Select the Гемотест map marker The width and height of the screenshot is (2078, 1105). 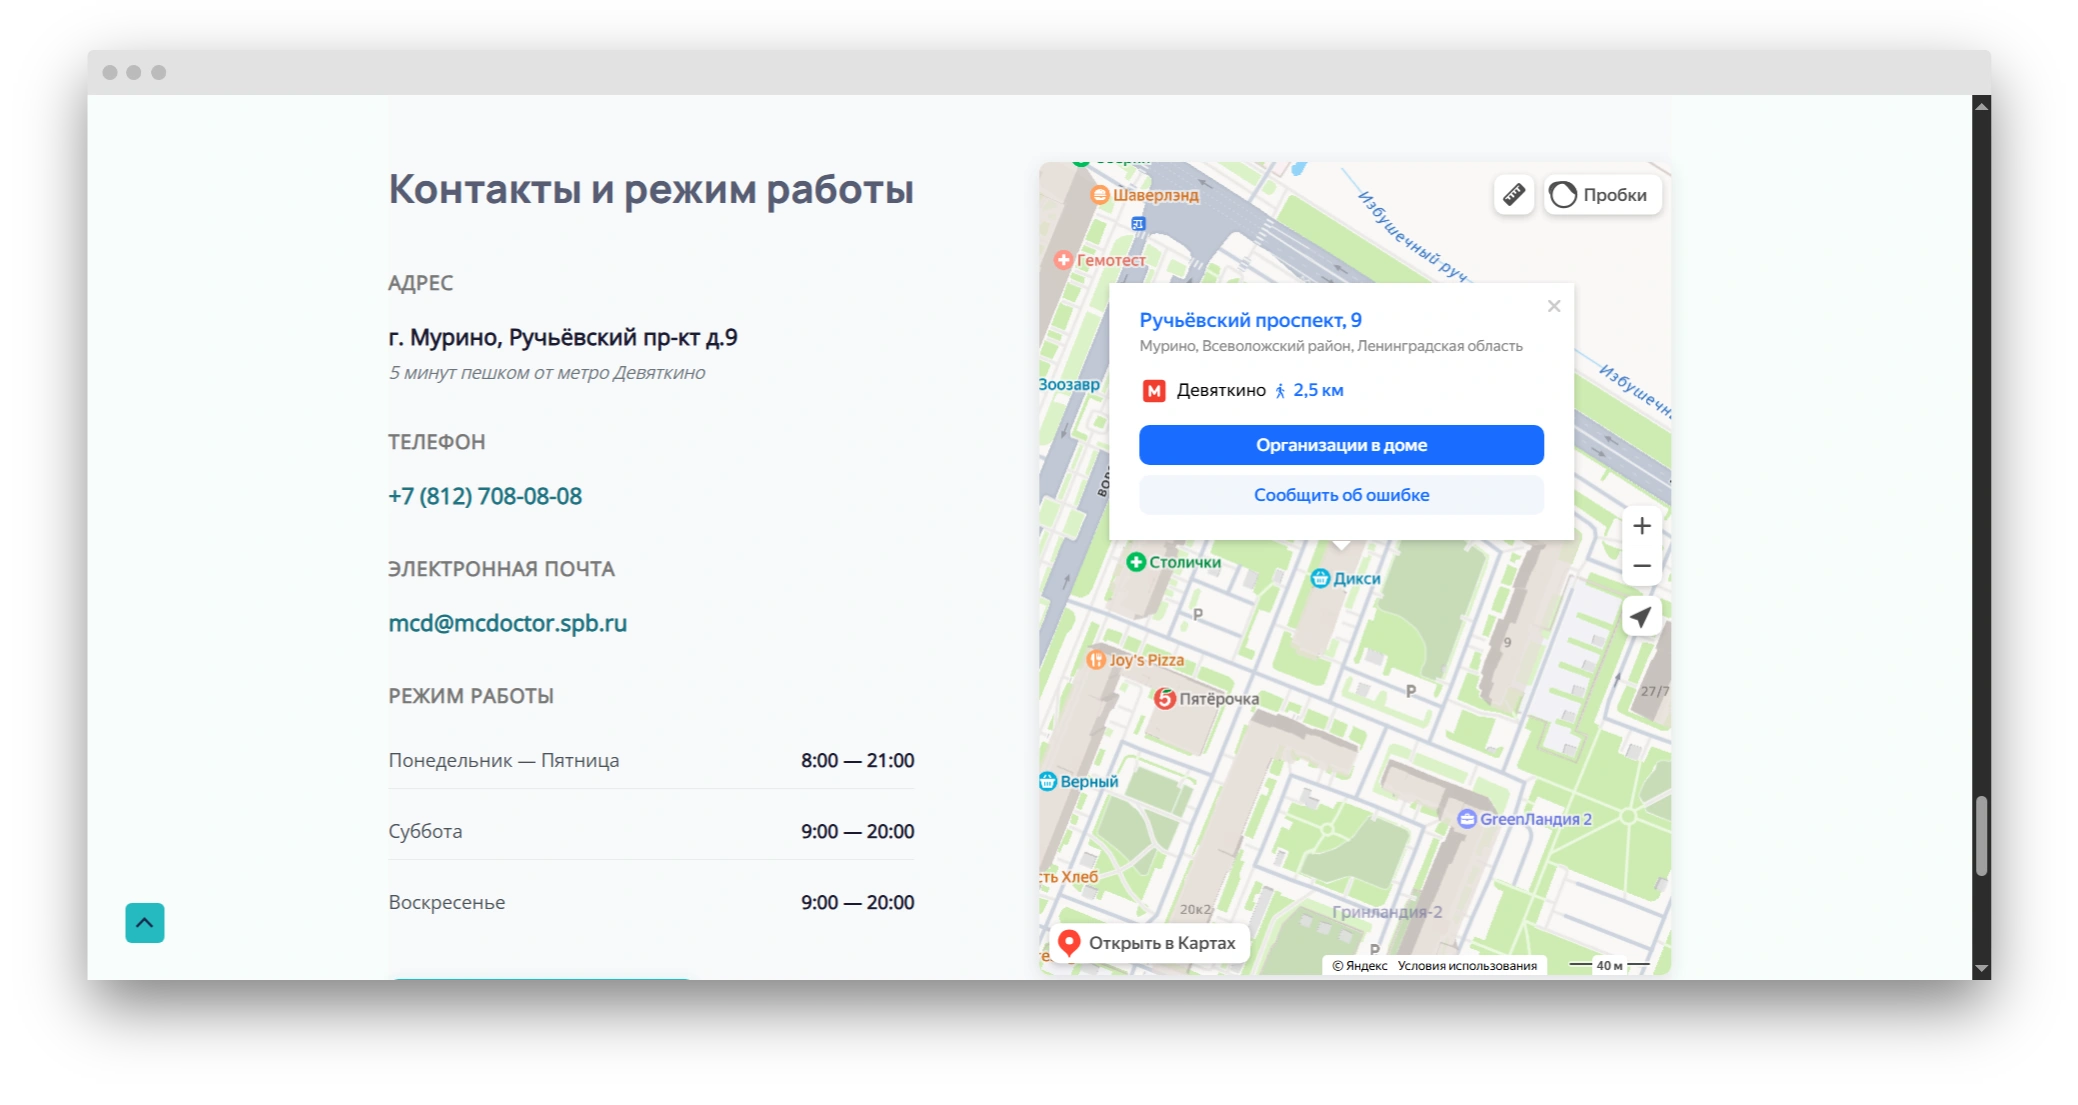pos(1100,260)
